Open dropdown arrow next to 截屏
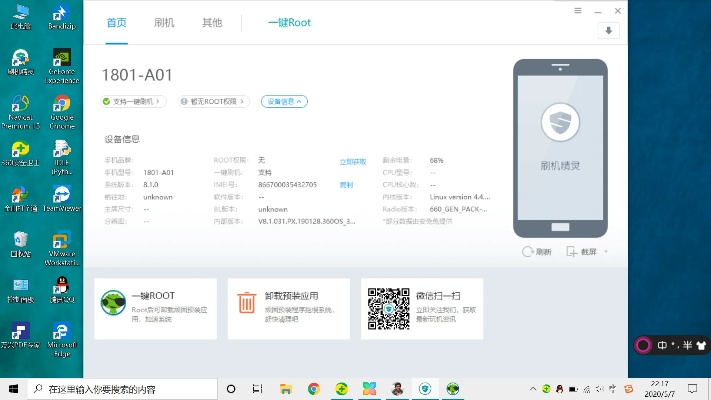Viewport: 711px width, 400px height. 605,252
